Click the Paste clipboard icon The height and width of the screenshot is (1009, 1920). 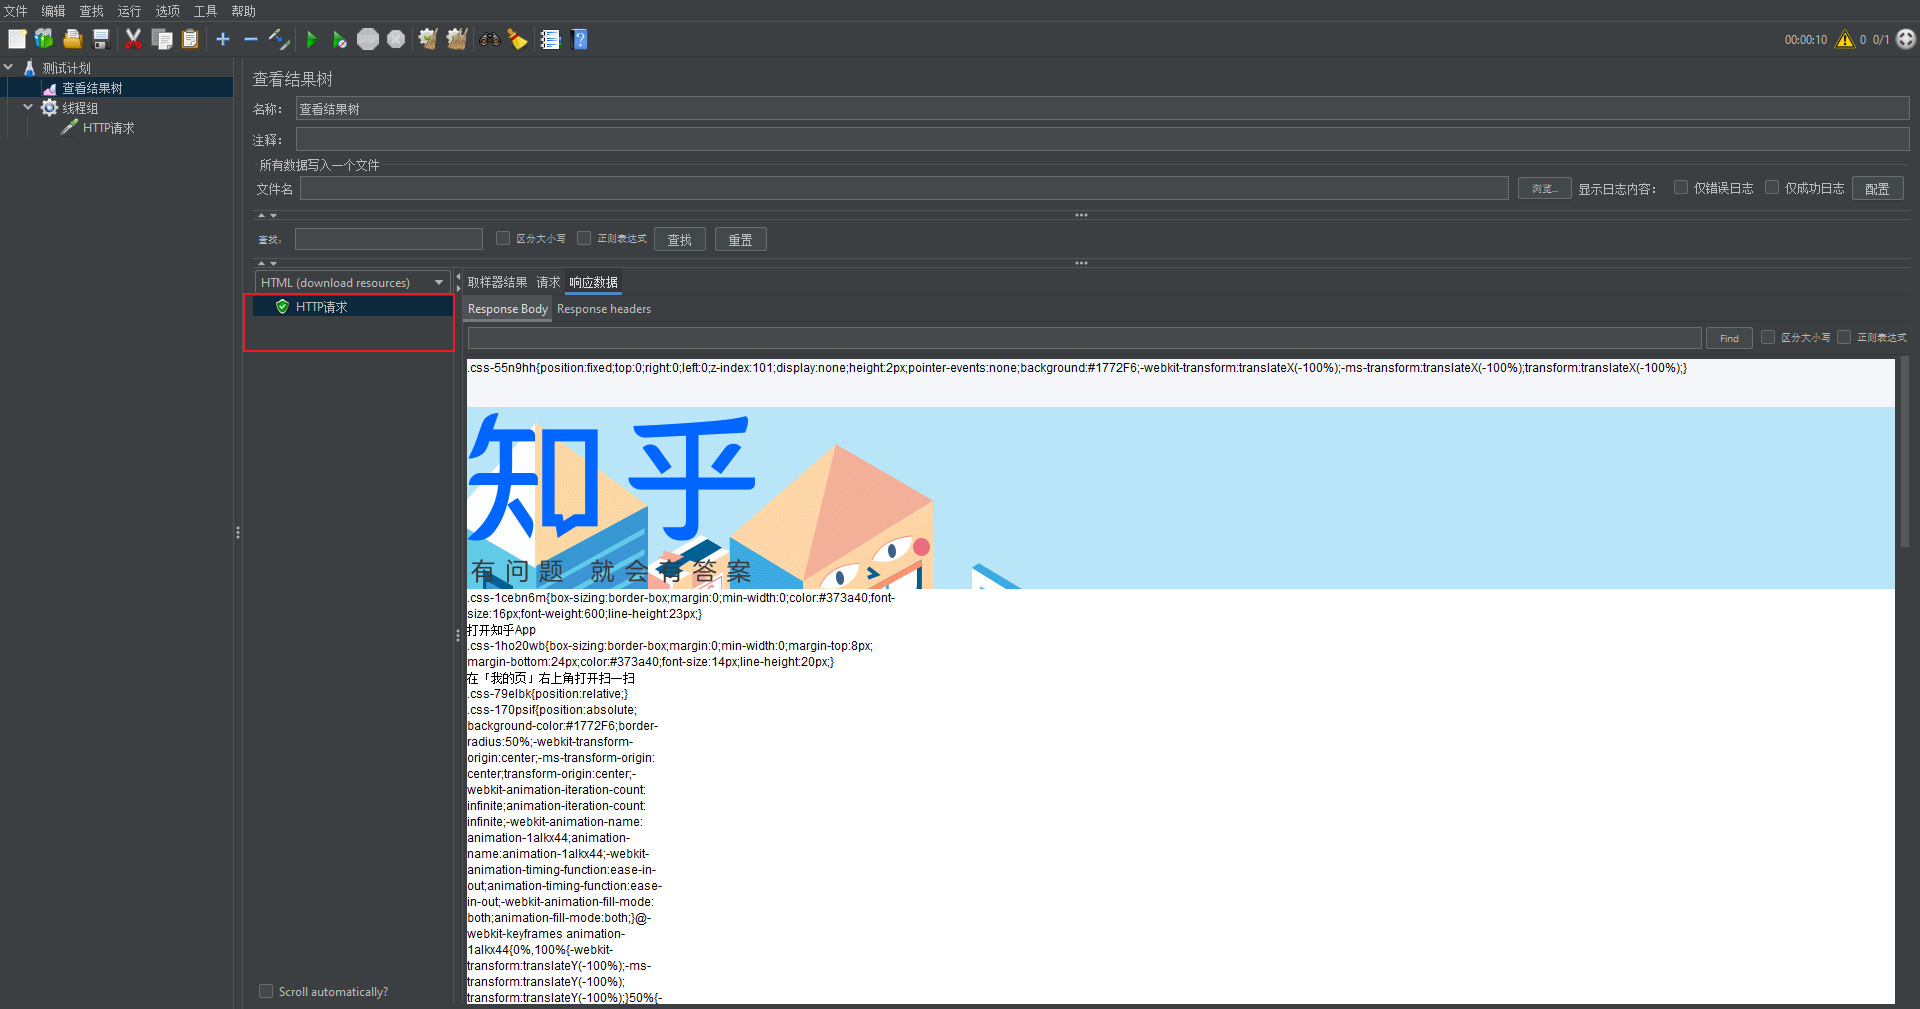[190, 39]
